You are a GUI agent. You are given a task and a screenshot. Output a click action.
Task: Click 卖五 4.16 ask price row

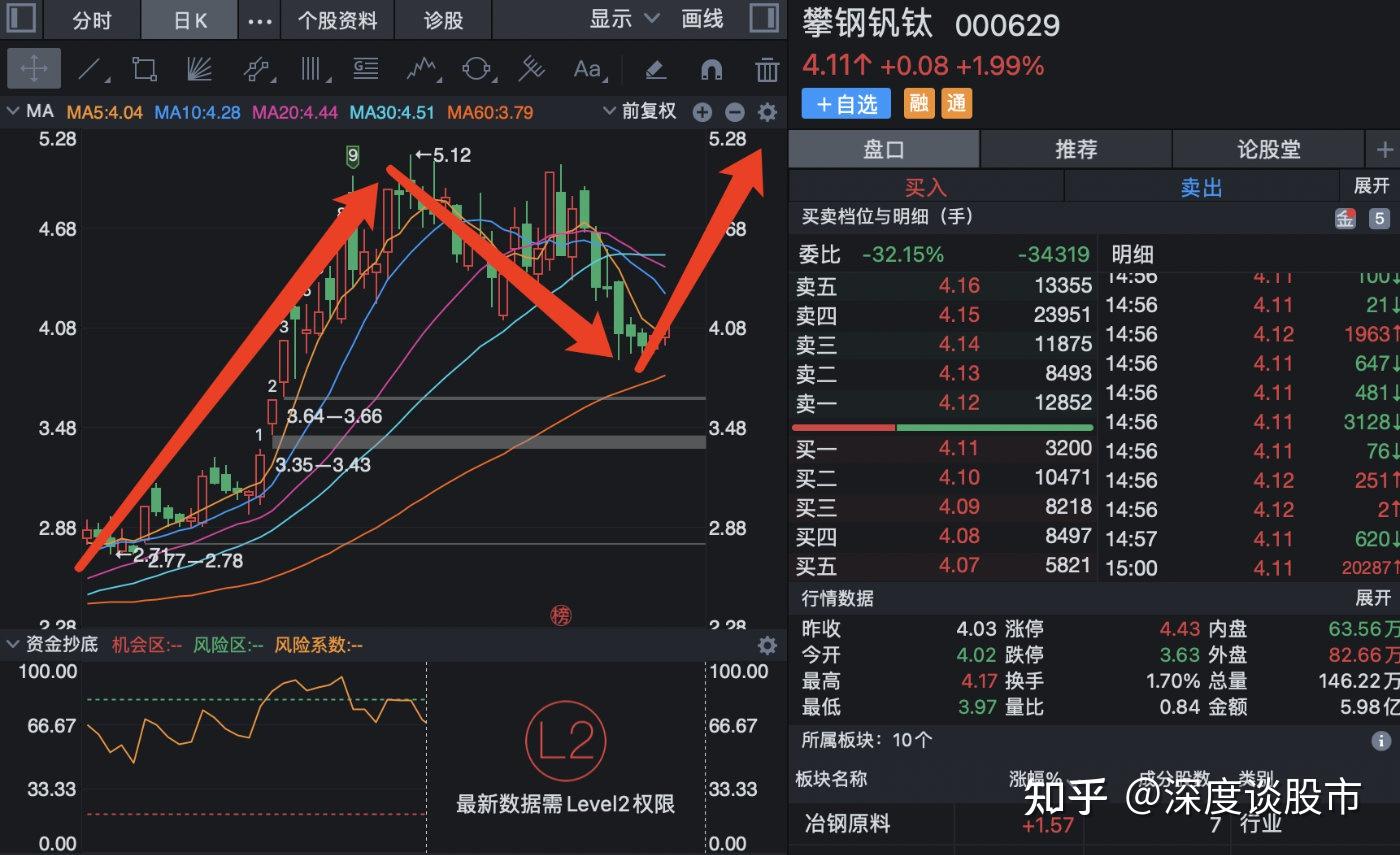pyautogui.click(x=942, y=287)
